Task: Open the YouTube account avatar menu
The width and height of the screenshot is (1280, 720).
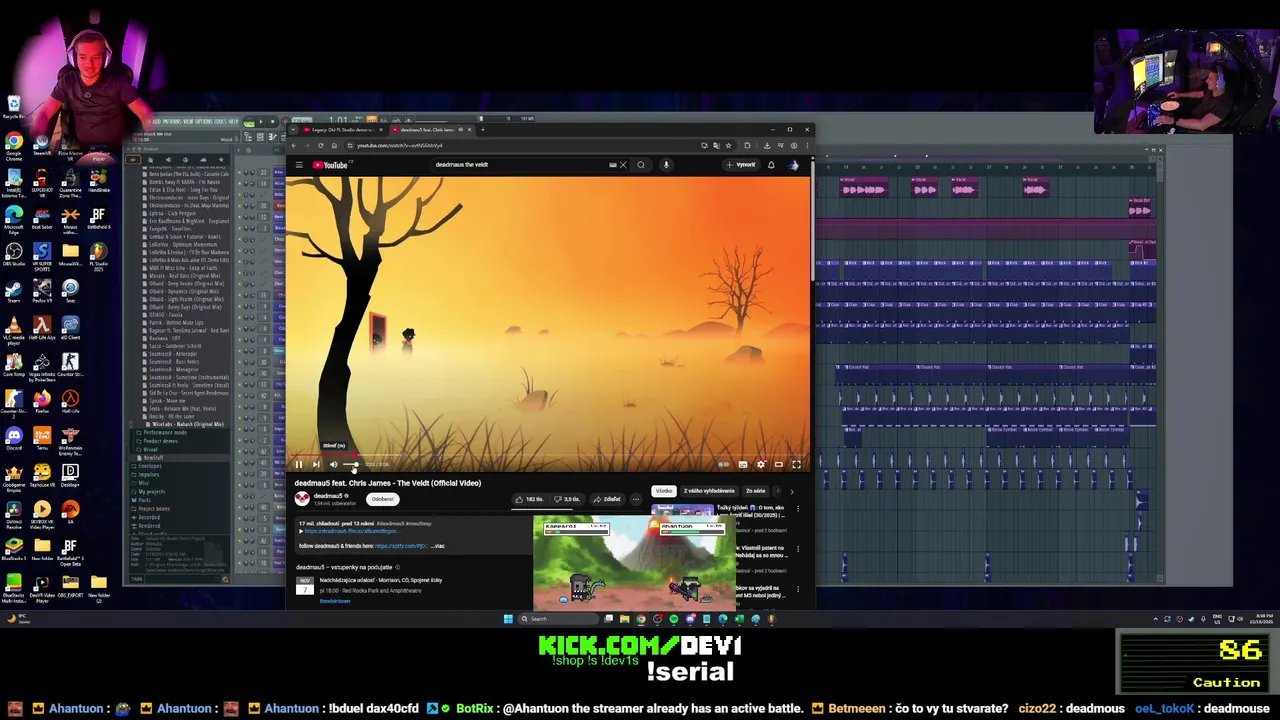Action: tap(794, 165)
